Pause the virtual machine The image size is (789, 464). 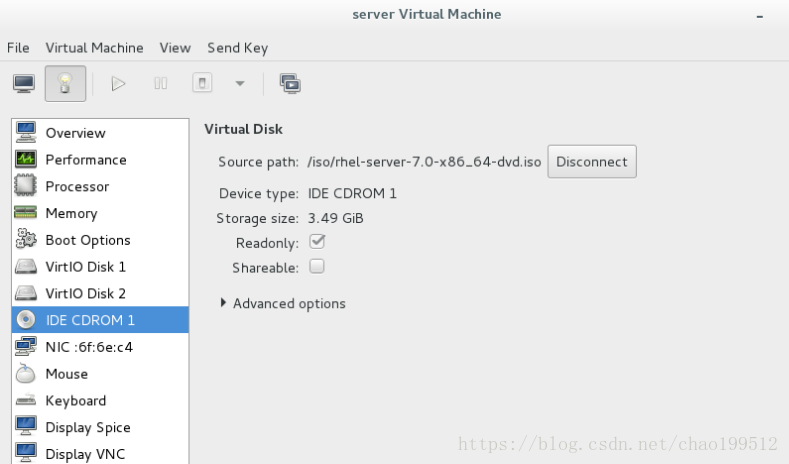[161, 84]
